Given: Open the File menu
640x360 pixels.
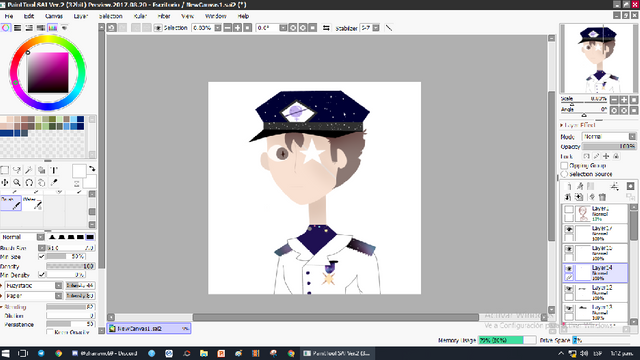Looking at the screenshot, I should [x=9, y=16].
